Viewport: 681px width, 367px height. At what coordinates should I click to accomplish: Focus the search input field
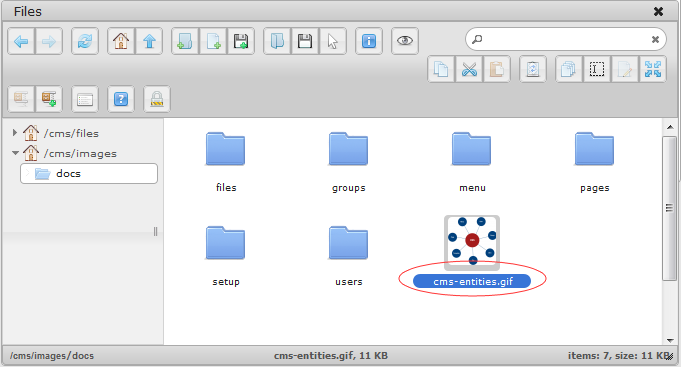(x=566, y=40)
